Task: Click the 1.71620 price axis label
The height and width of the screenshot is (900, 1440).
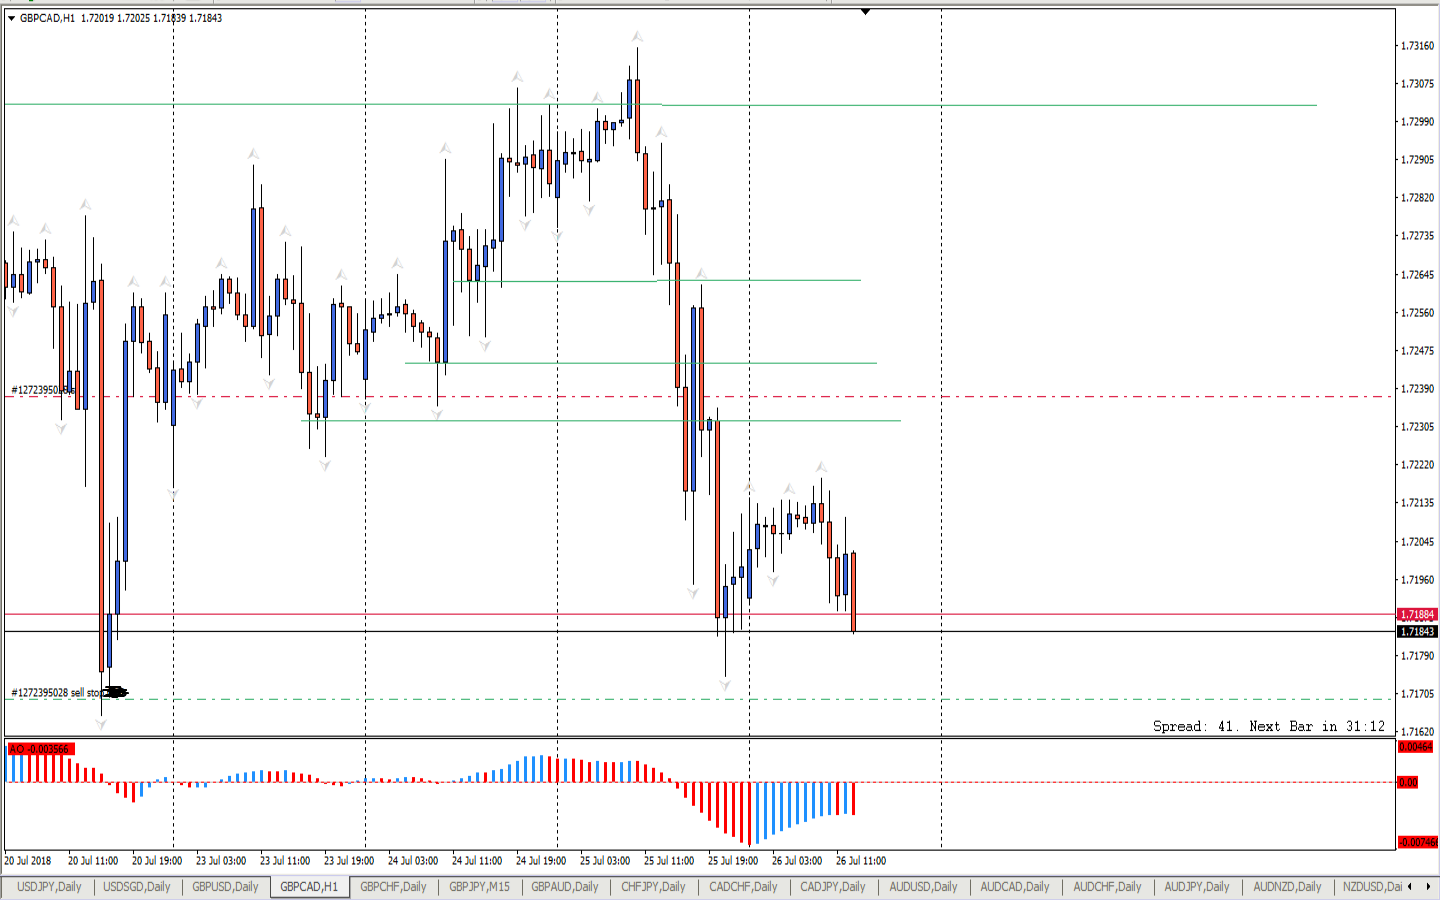Action: coord(1418,732)
